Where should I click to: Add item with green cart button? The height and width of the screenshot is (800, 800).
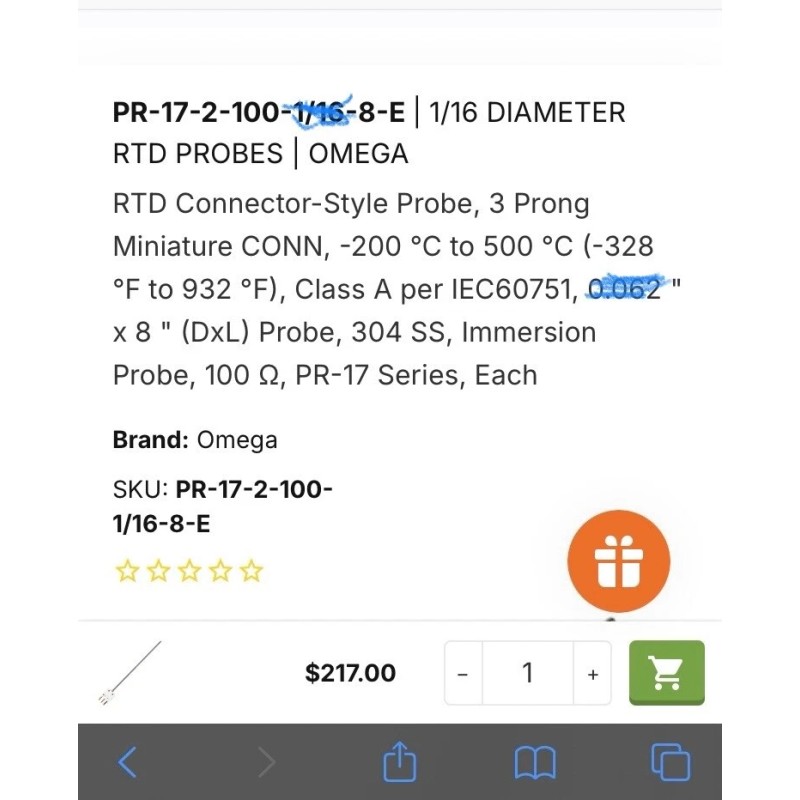click(x=666, y=673)
